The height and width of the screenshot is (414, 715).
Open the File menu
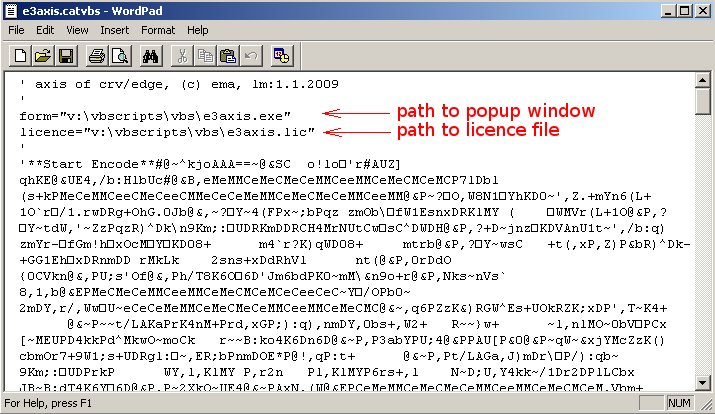point(17,30)
